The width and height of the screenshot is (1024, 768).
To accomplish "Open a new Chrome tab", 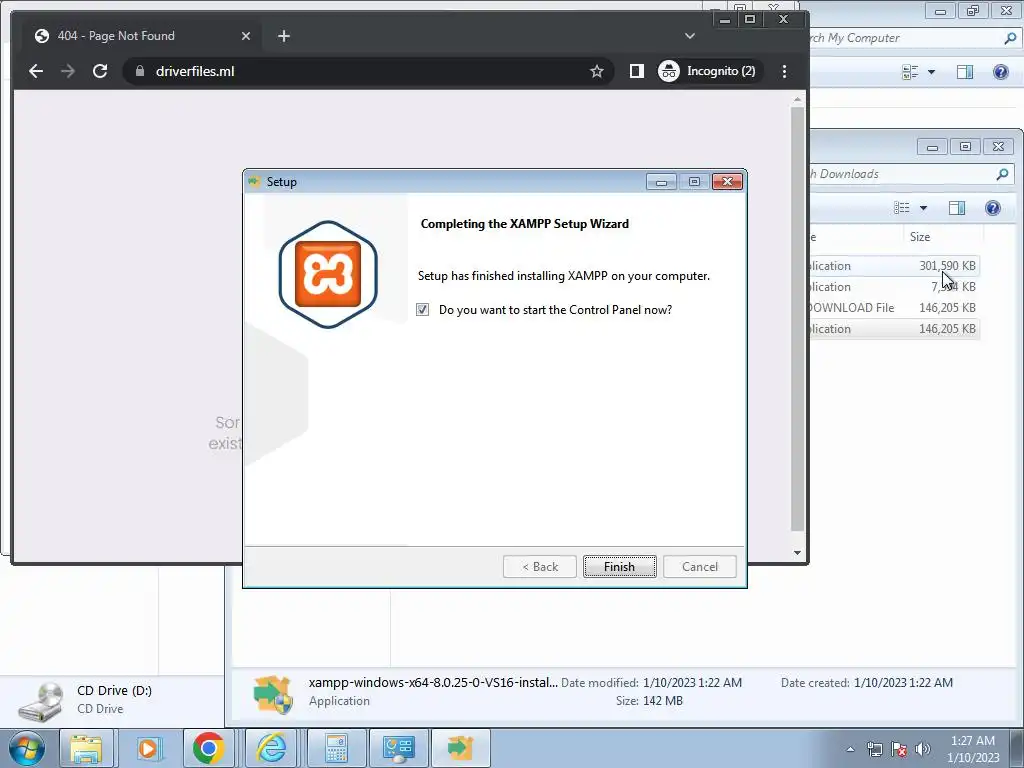I will [283, 36].
